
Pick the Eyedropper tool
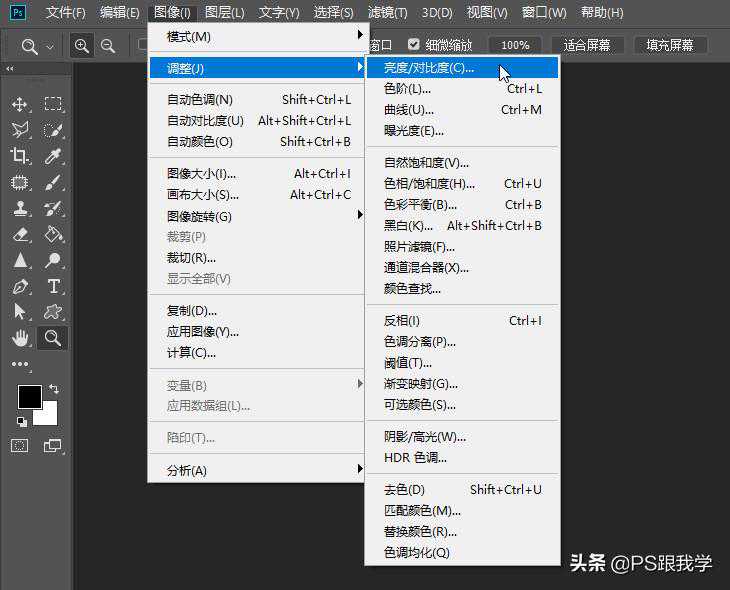53,156
